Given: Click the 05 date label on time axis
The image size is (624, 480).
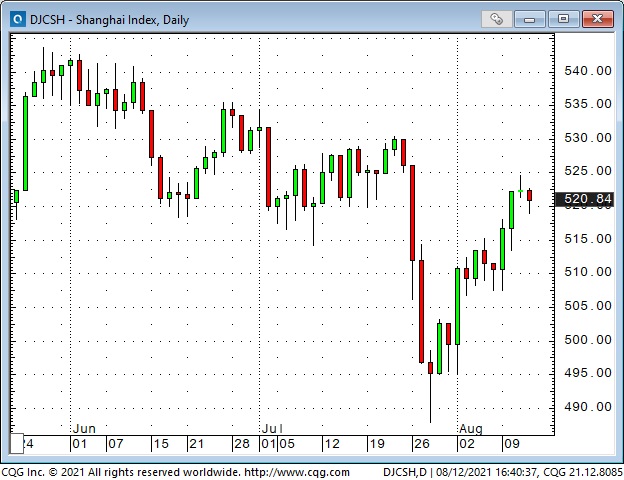Looking at the screenshot, I should click(287, 444).
